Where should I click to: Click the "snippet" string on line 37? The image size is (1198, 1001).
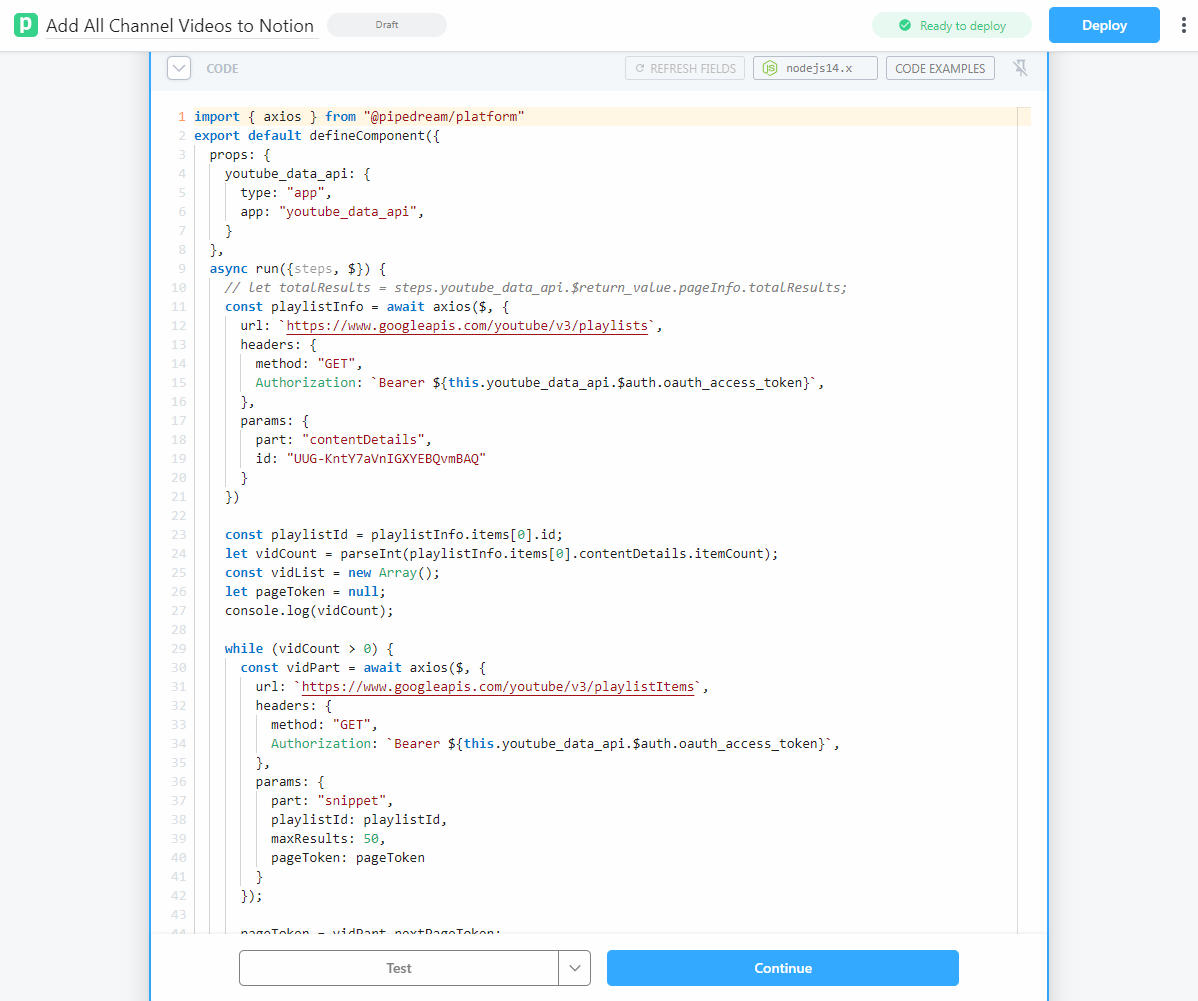pyautogui.click(x=351, y=800)
